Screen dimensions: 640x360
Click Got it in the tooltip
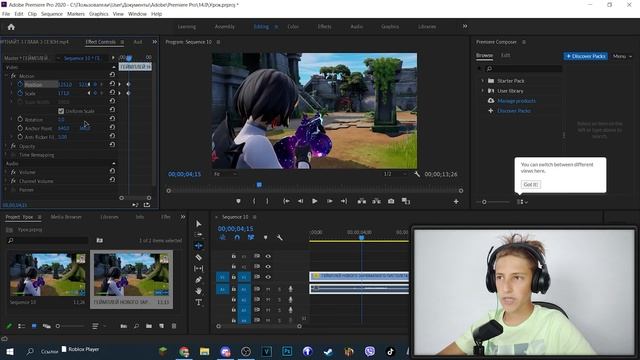[x=531, y=184]
